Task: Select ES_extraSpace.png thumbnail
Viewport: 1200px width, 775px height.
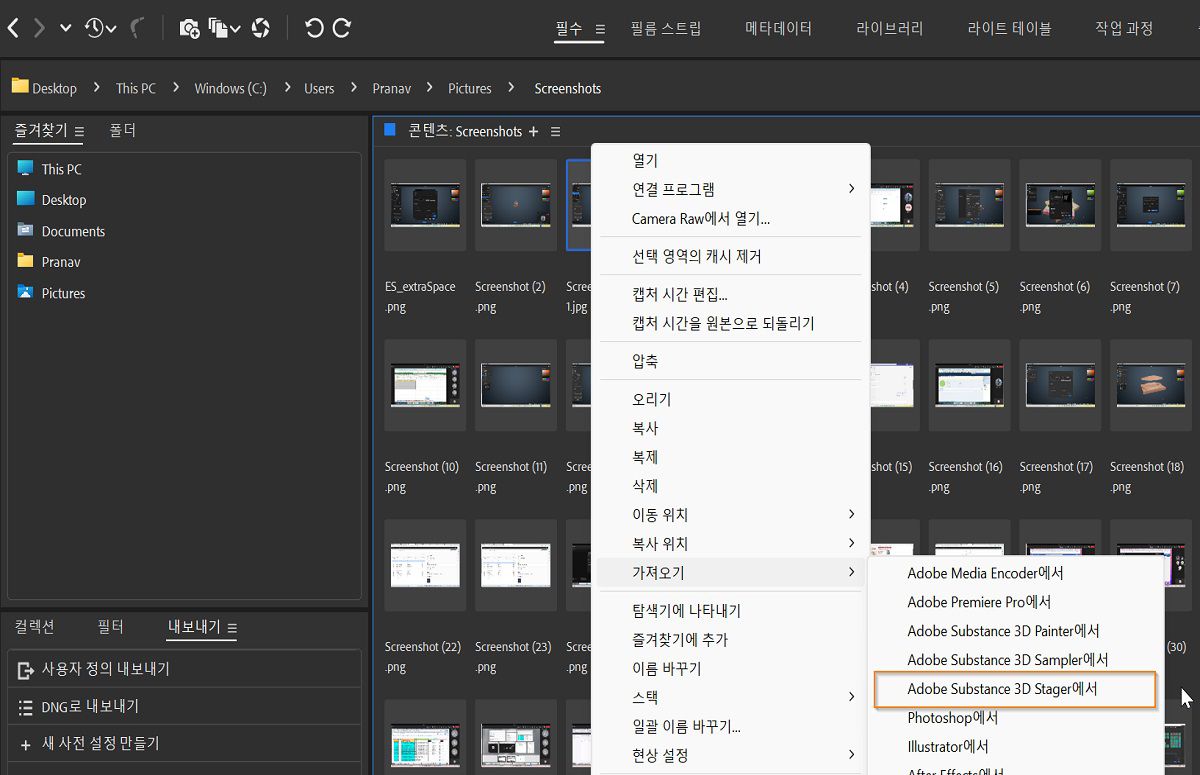Action: point(425,205)
